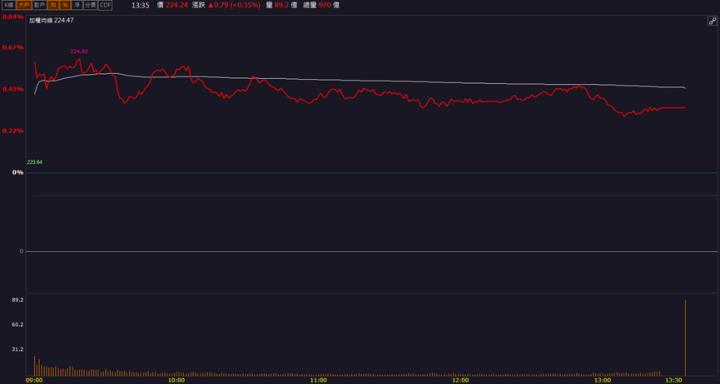Toggle the orange 均 average-line button
This screenshot has height=384, width=720.
click(54, 5)
